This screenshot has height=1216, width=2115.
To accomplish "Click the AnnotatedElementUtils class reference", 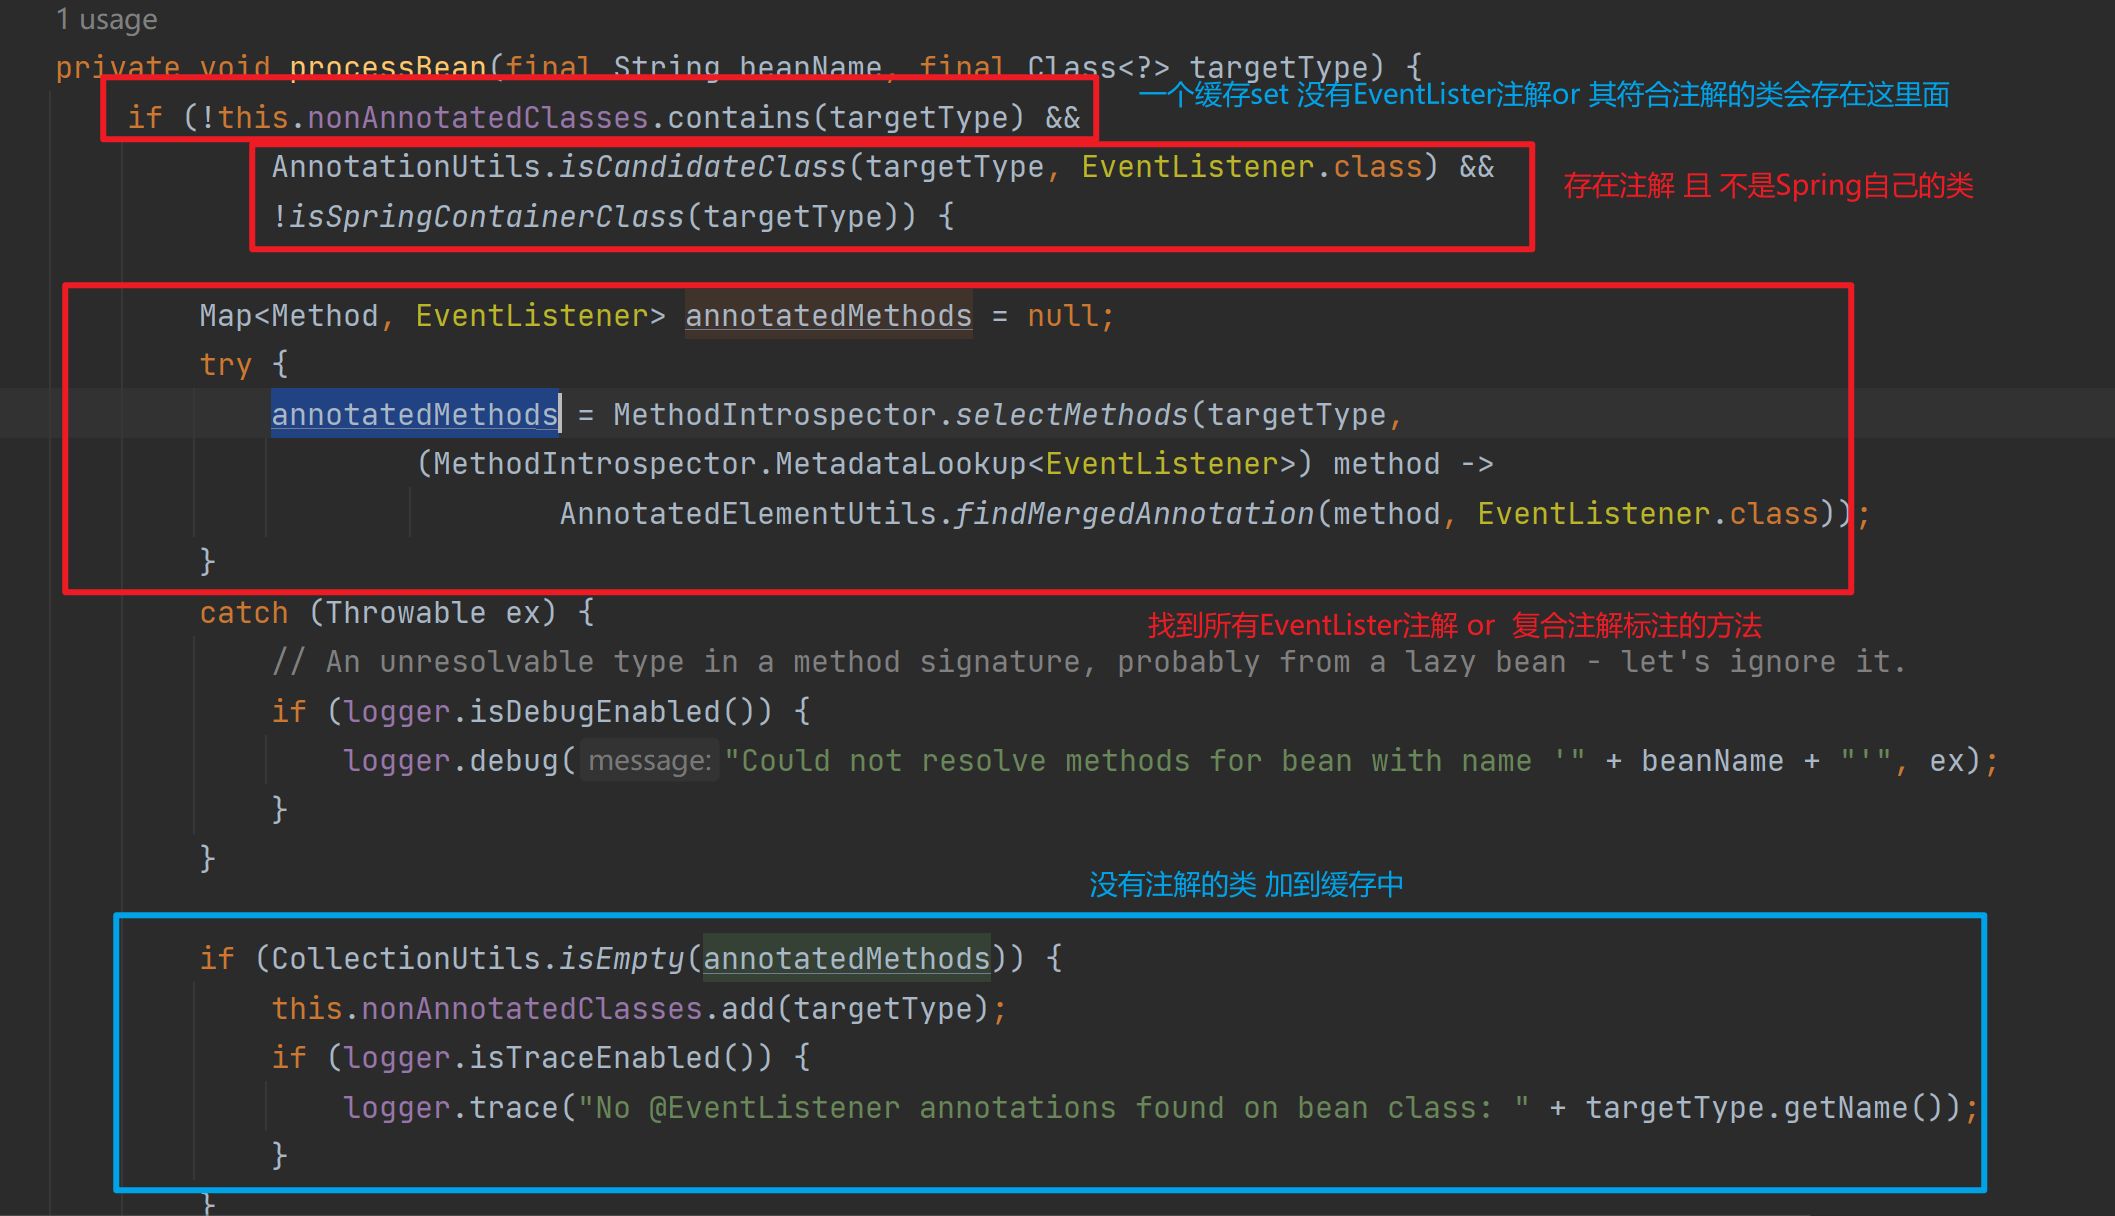I will pyautogui.click(x=747, y=514).
